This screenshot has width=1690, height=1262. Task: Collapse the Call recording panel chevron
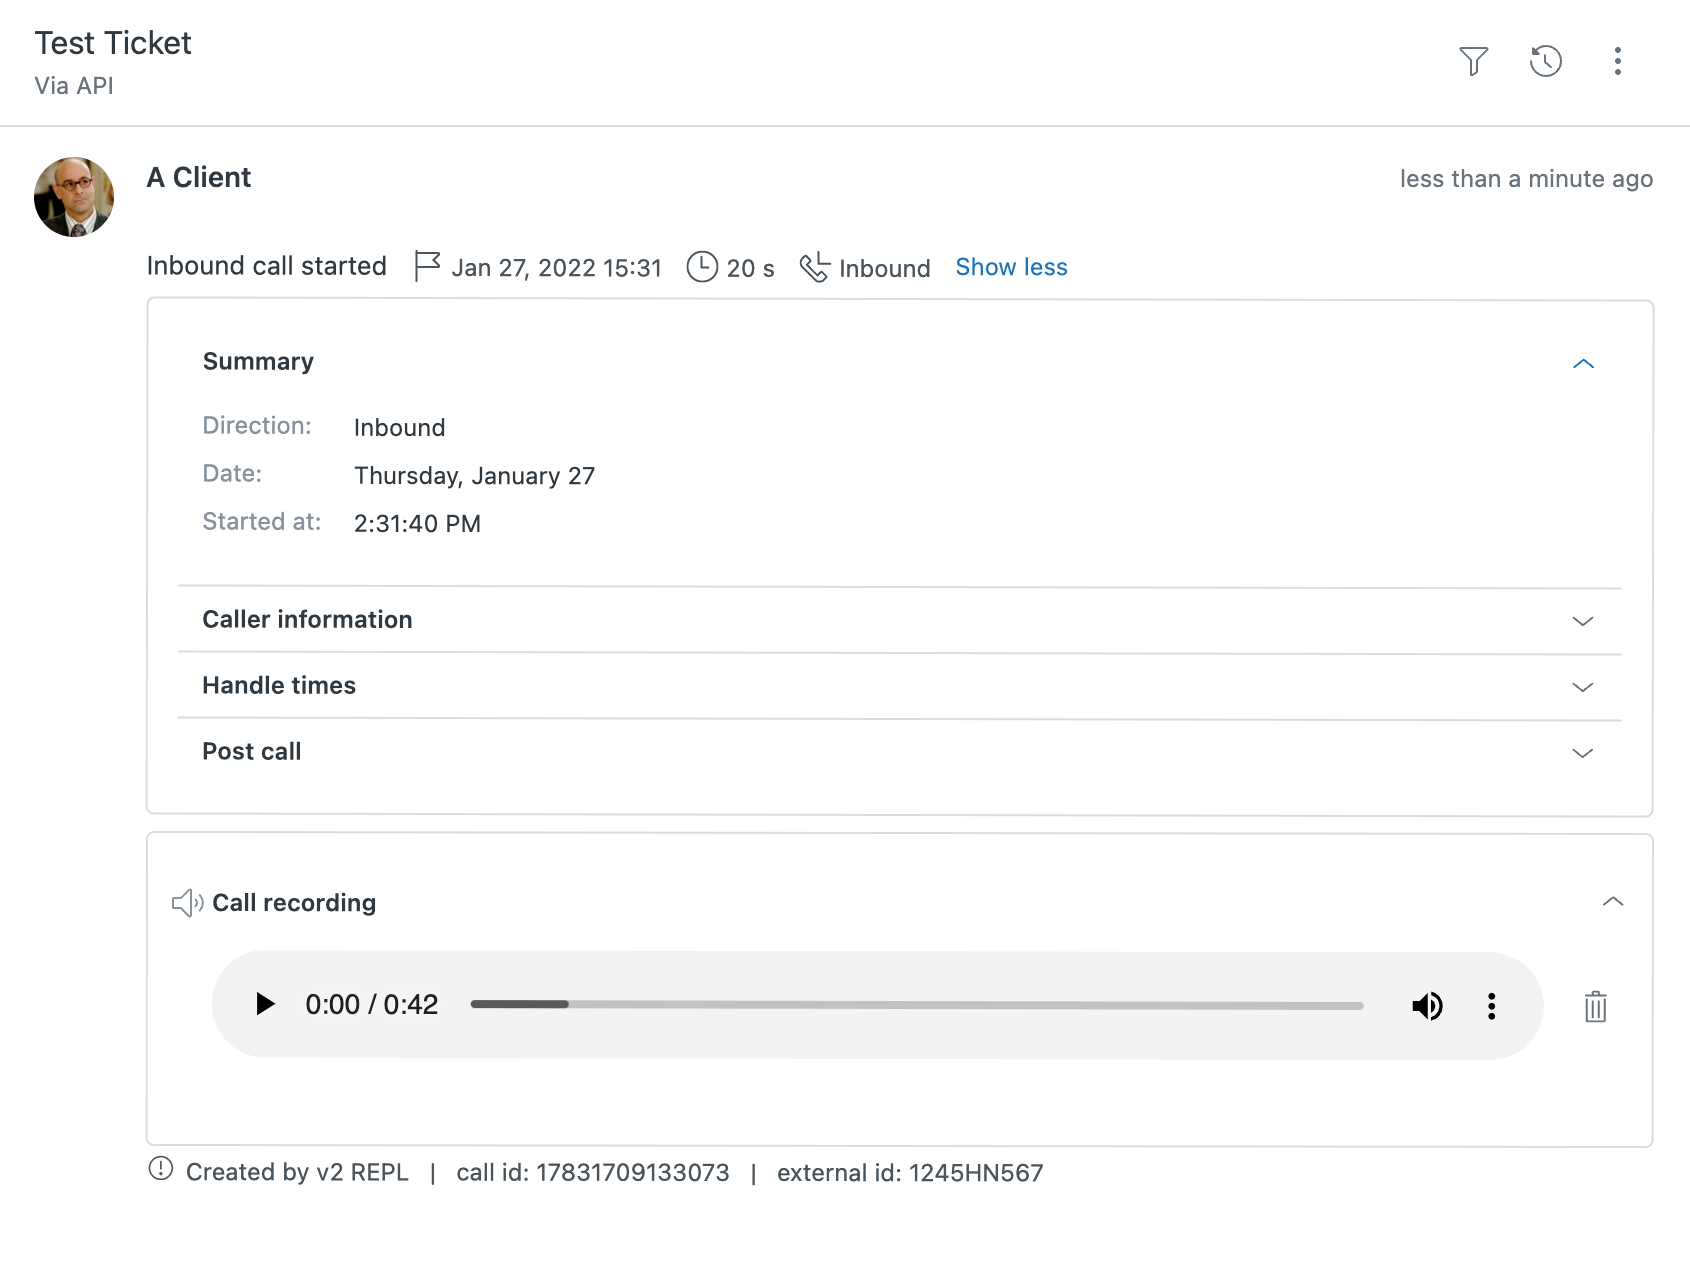point(1612,901)
